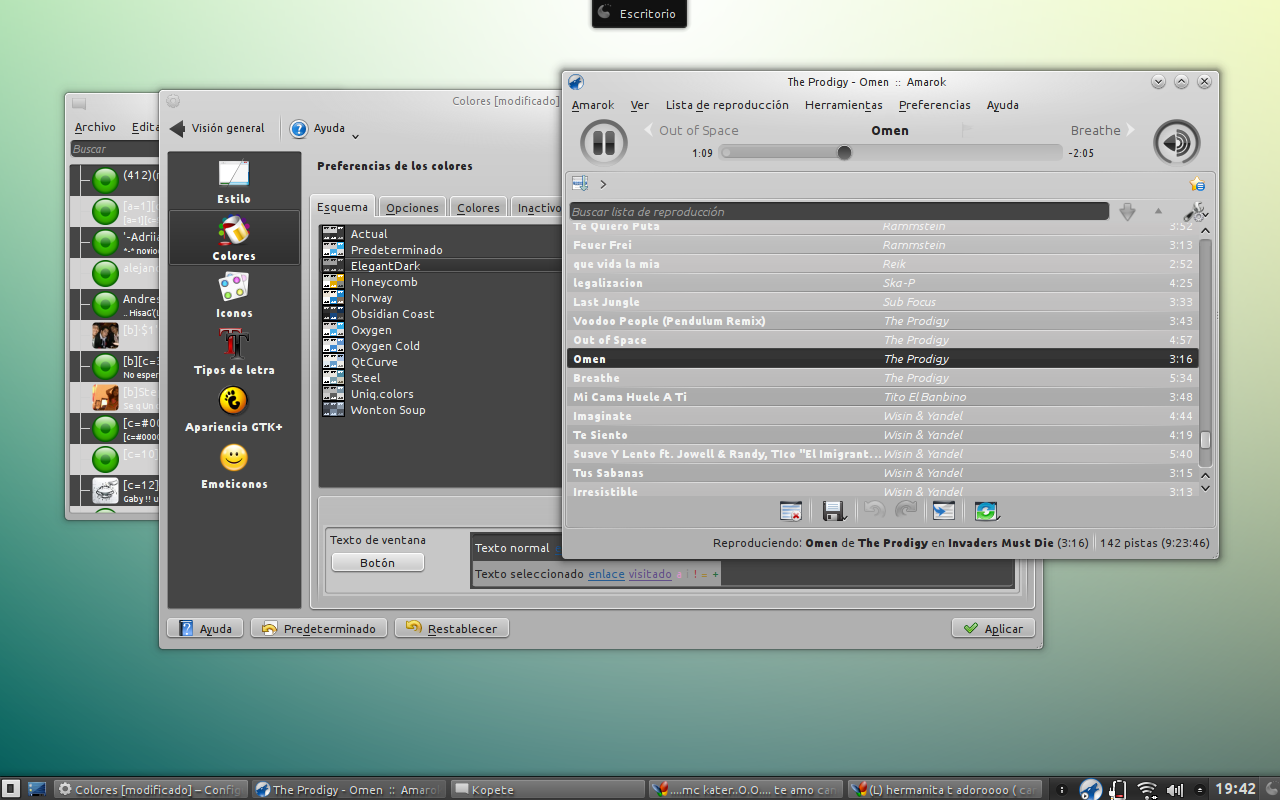Viewport: 1280px width, 800px height.
Task: Switch to the Colores tab in color preferences
Action: coord(478,207)
